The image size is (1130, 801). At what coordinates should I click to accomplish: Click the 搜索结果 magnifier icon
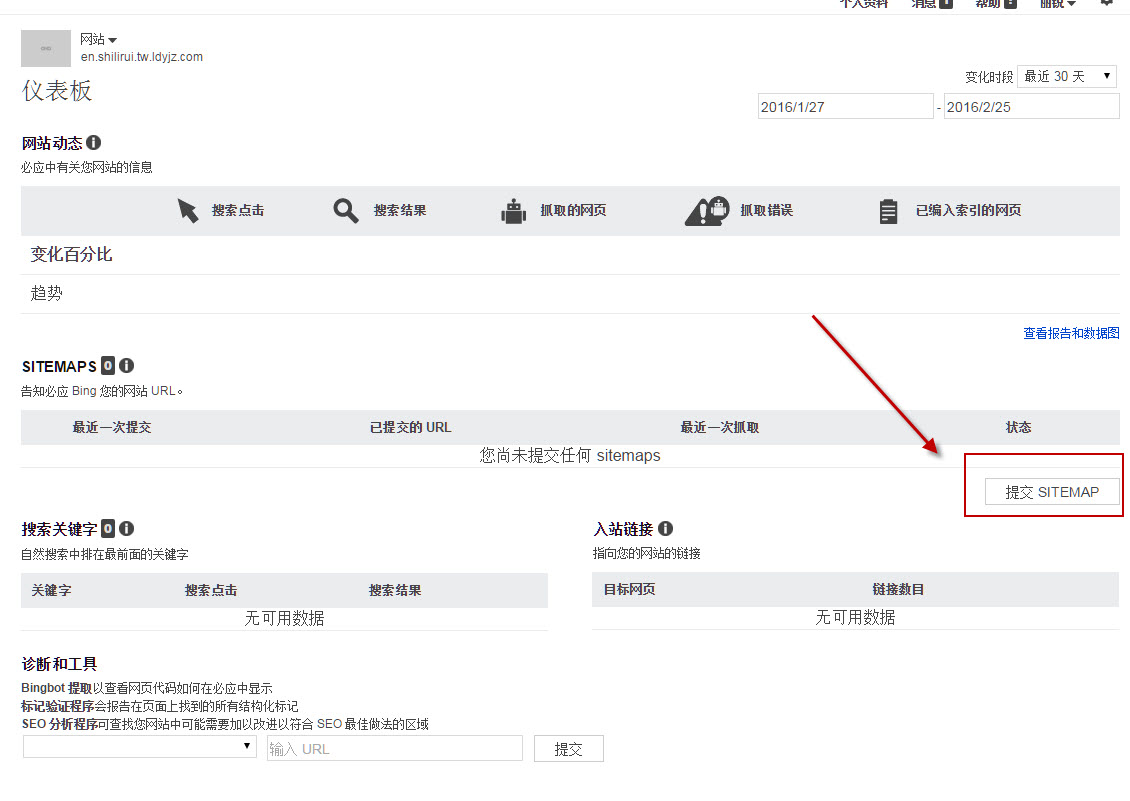click(x=345, y=211)
